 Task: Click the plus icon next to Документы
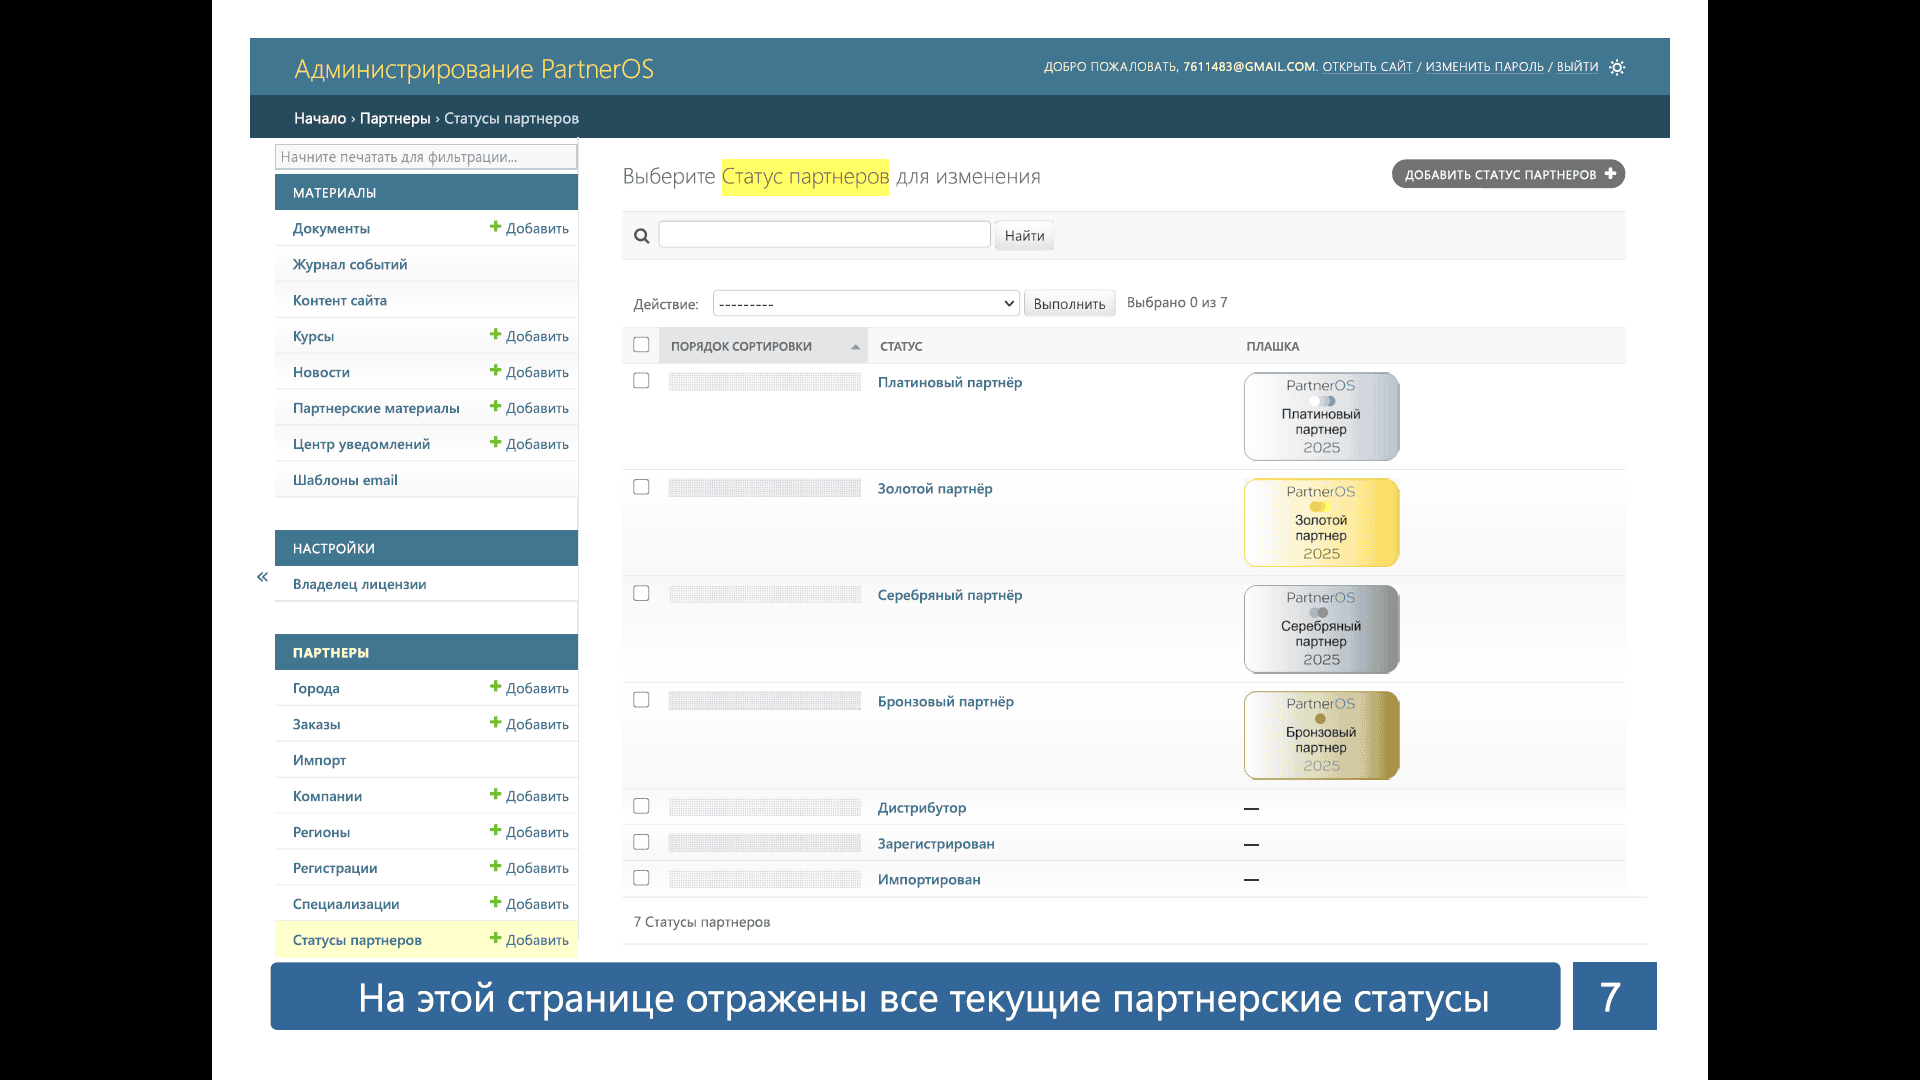(x=495, y=227)
